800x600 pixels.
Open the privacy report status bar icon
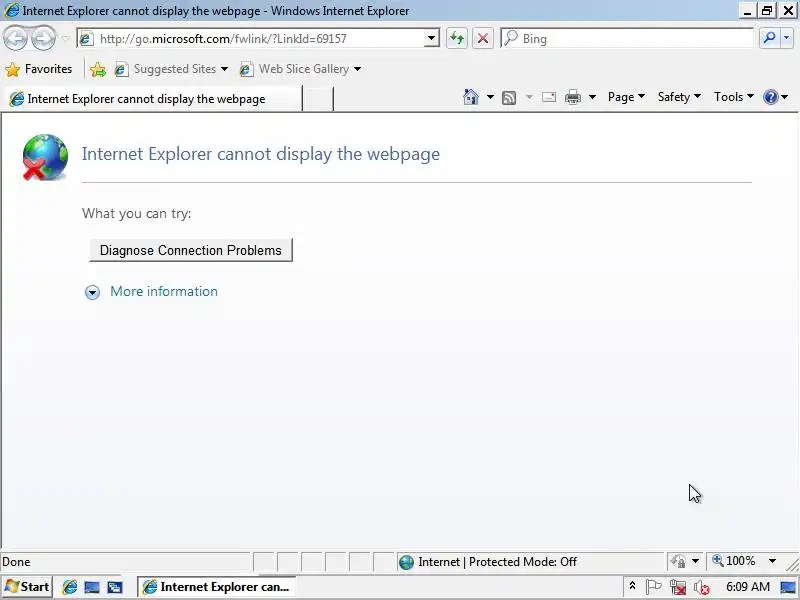(x=679, y=562)
